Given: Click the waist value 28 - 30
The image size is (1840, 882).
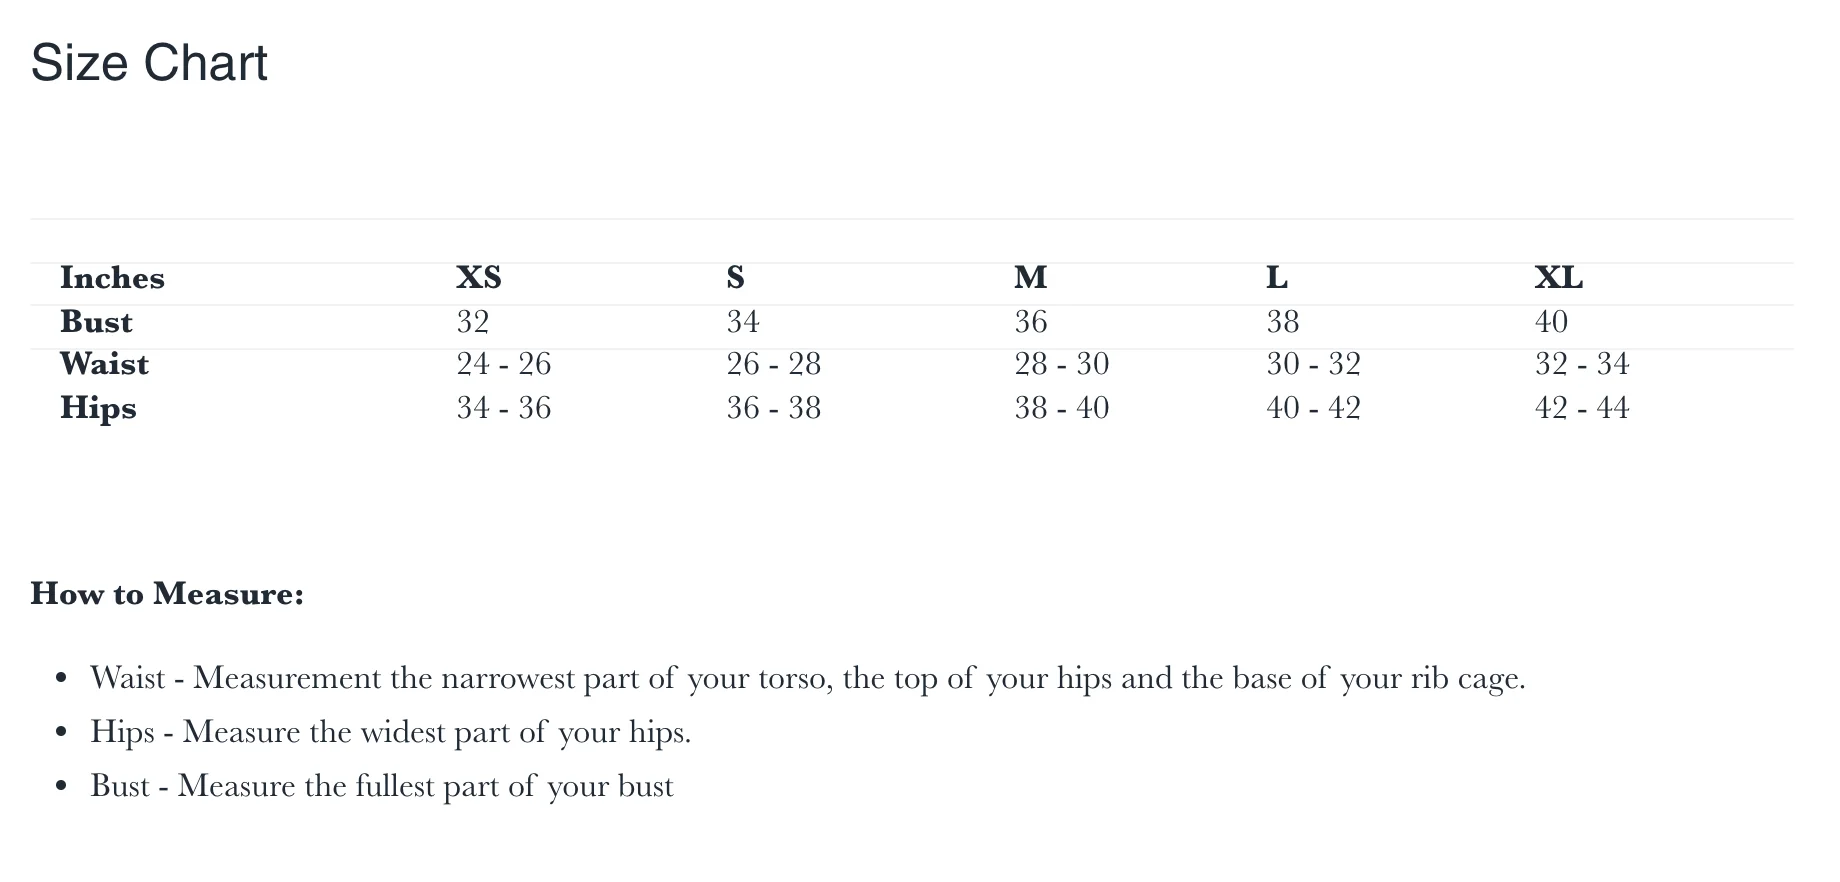Looking at the screenshot, I should coord(1062,364).
